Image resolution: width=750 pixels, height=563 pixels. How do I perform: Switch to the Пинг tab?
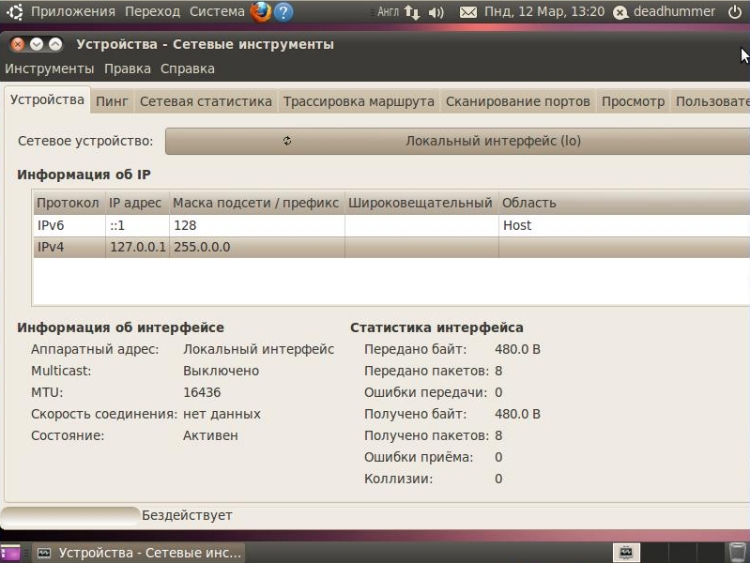(x=112, y=101)
